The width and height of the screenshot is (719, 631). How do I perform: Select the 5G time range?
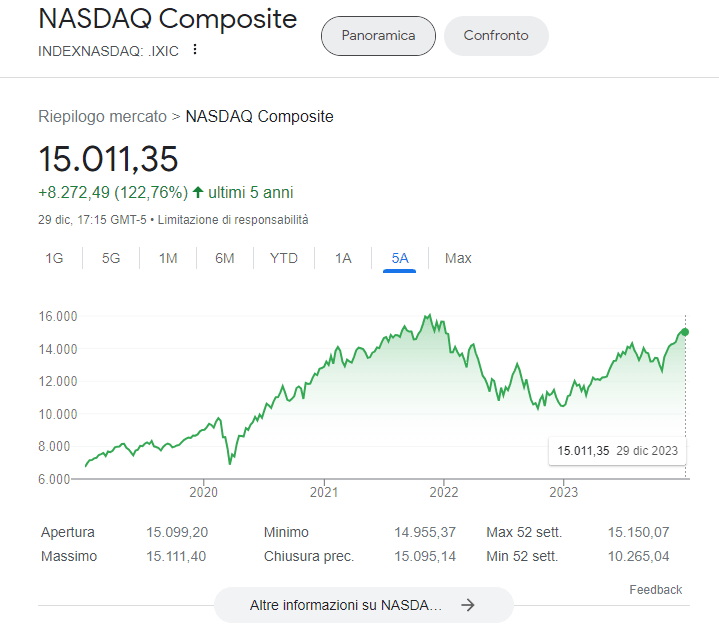(x=111, y=258)
